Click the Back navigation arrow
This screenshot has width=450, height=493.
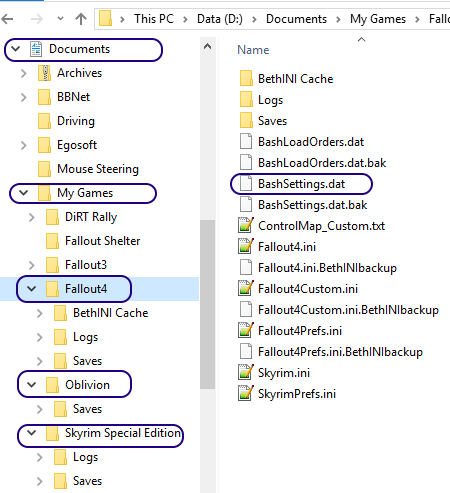pyautogui.click(x=7, y=19)
